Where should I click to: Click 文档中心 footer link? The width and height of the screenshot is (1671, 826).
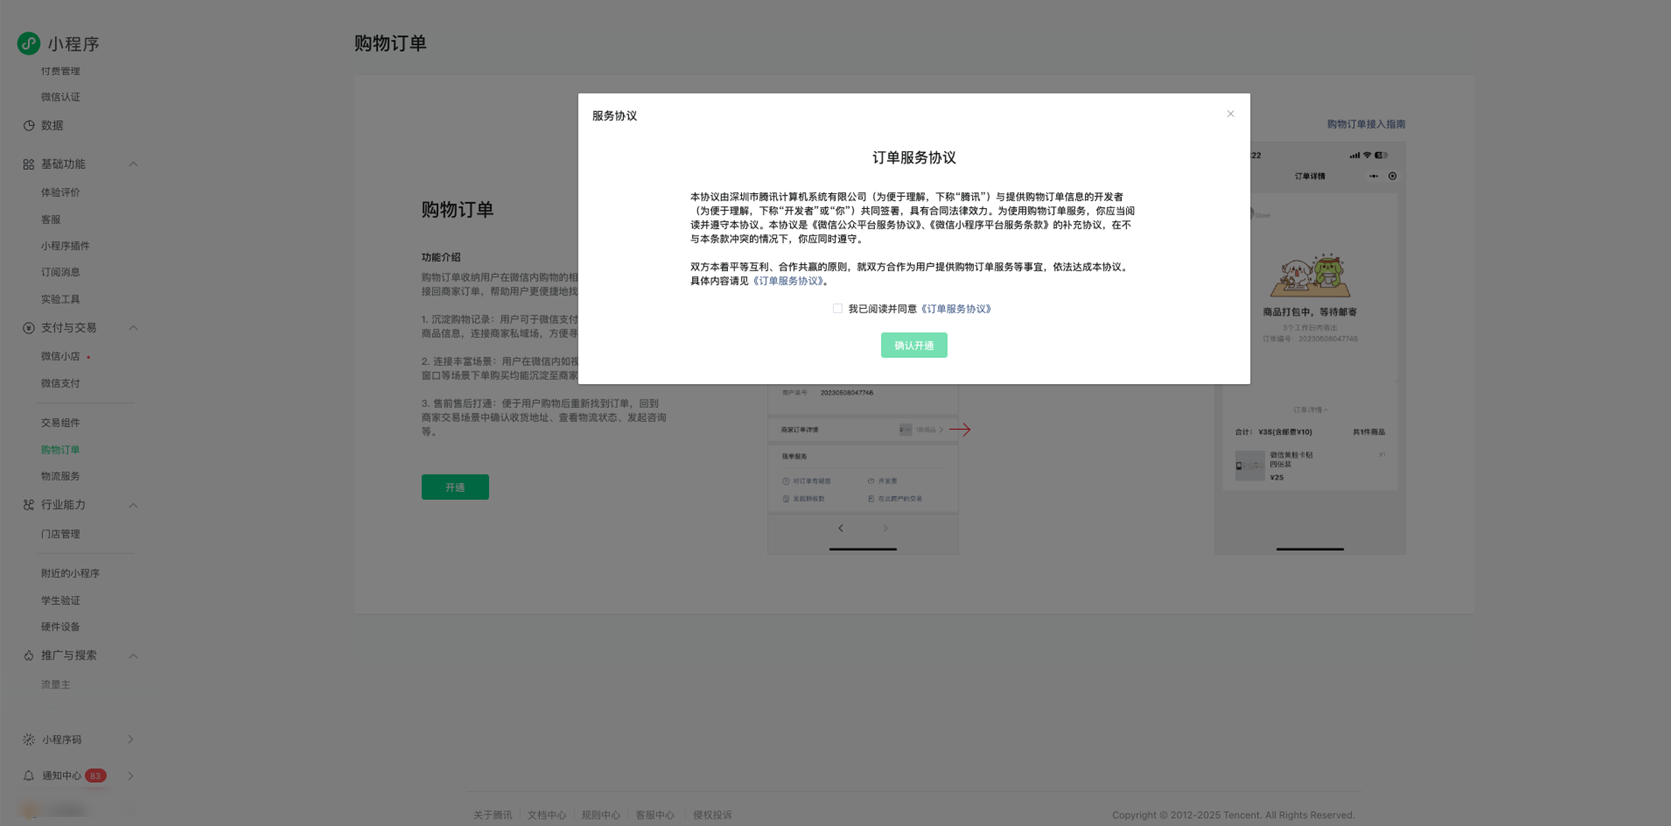coord(547,815)
